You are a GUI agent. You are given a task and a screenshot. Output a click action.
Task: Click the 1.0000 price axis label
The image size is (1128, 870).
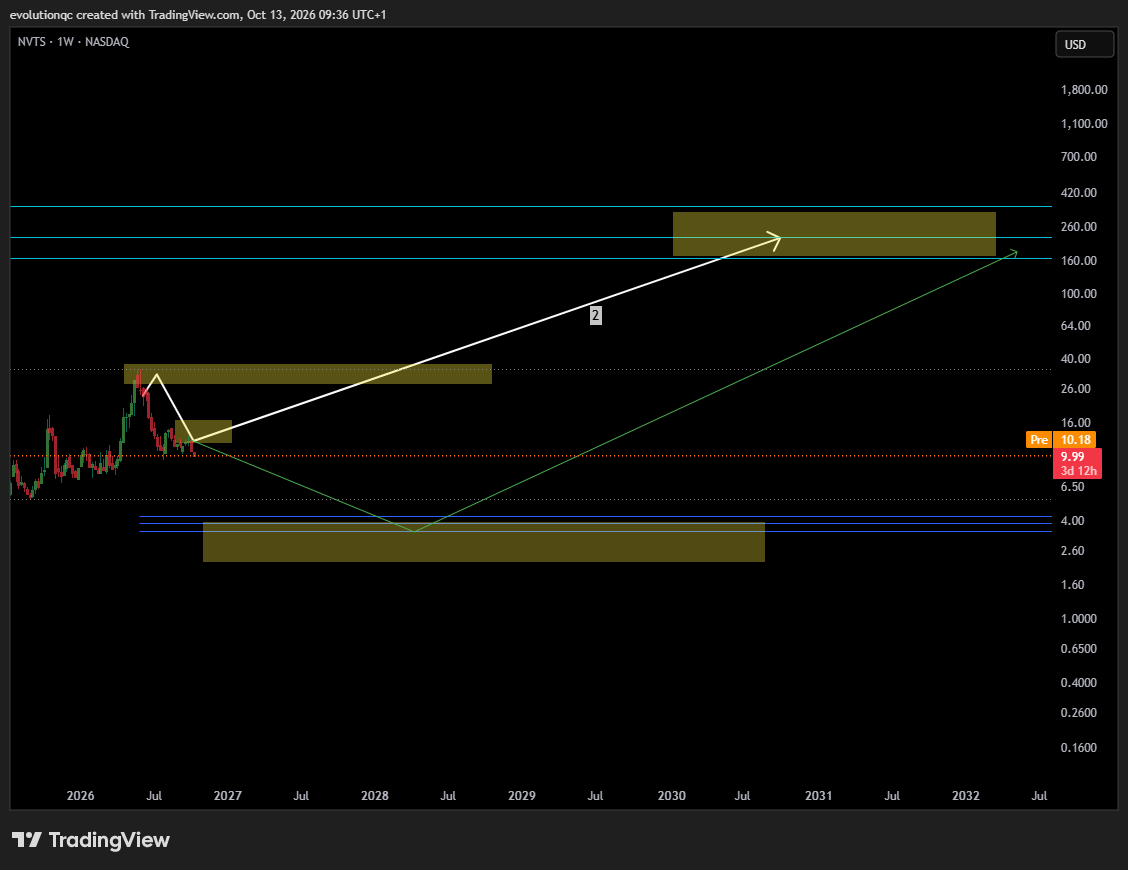click(1079, 619)
